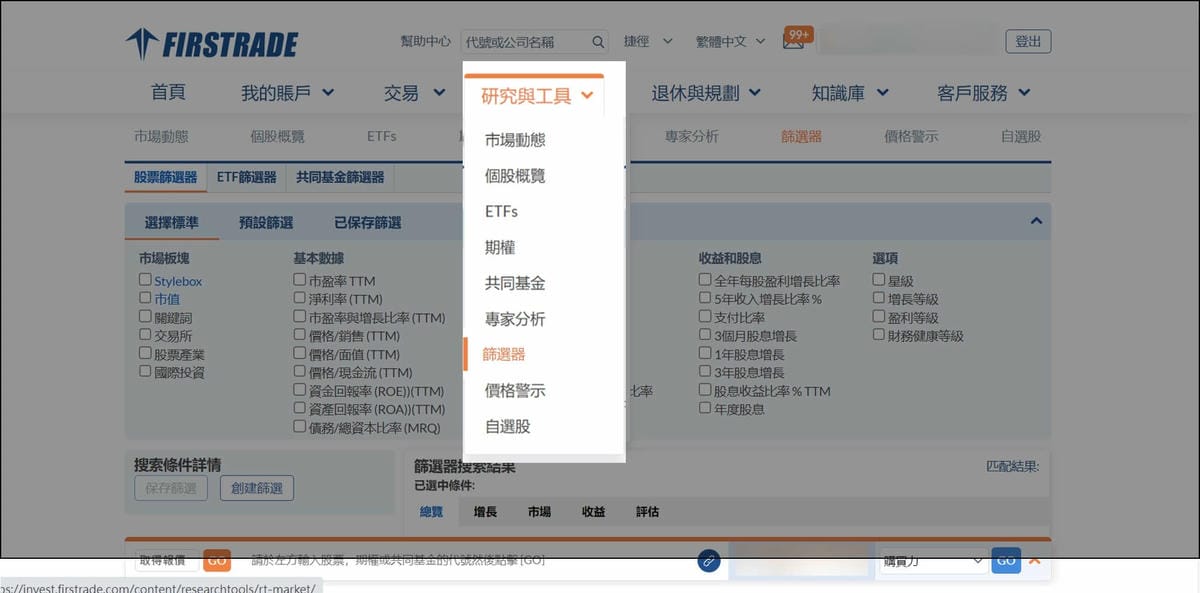Check the 支付比率 checkbox
Screen dimensions: 1200x593
point(705,316)
